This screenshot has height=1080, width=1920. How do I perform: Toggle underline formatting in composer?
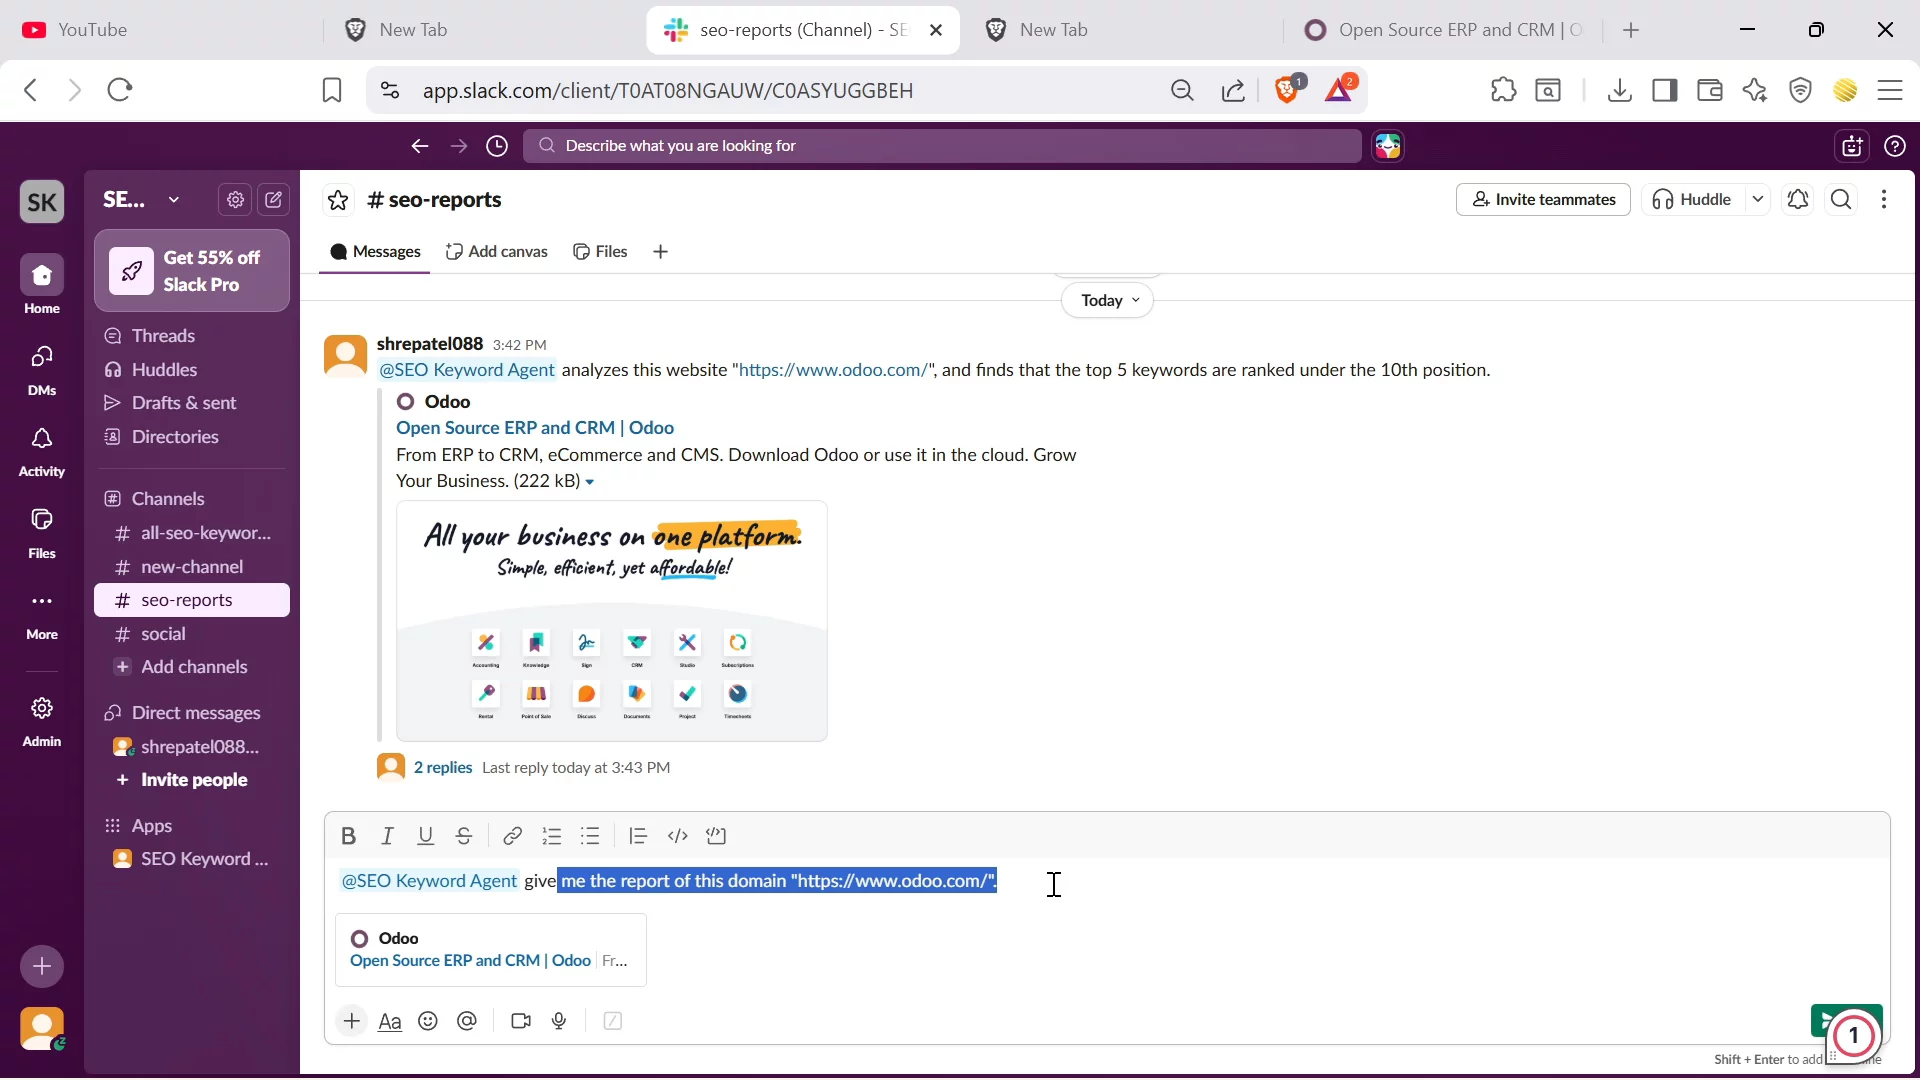[426, 836]
